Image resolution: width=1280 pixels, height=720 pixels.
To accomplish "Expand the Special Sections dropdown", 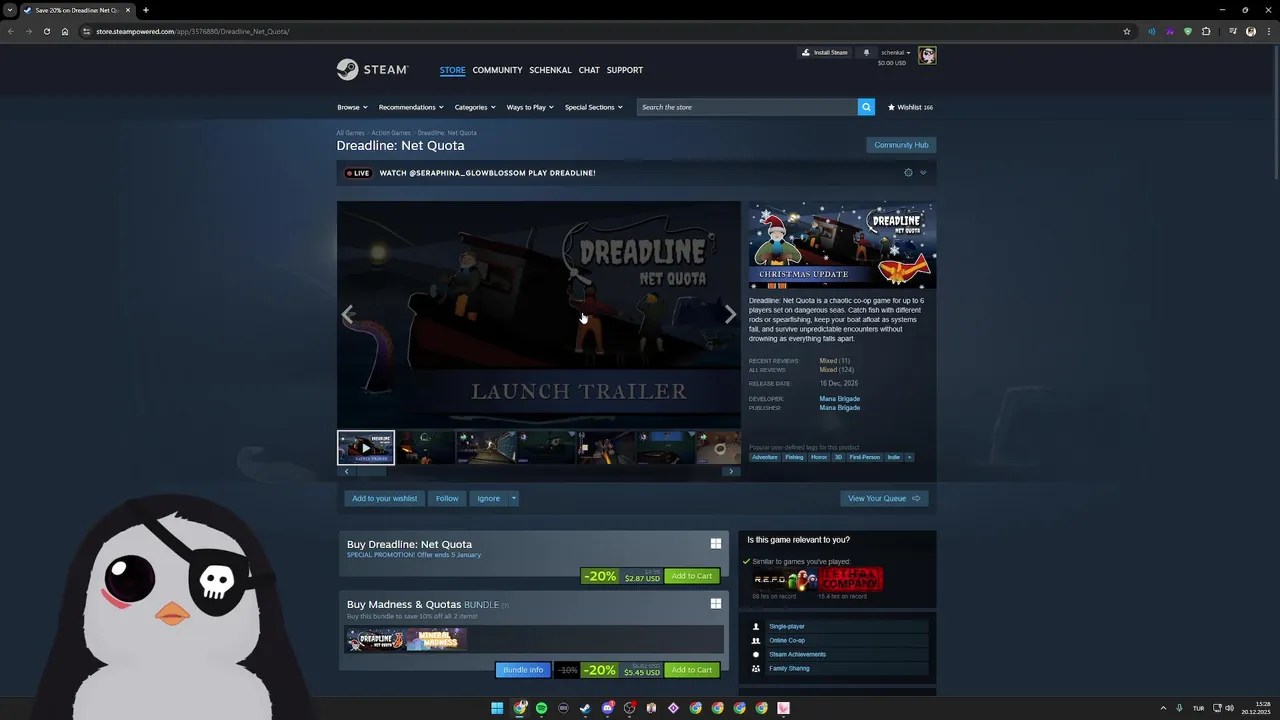I will coord(594,107).
